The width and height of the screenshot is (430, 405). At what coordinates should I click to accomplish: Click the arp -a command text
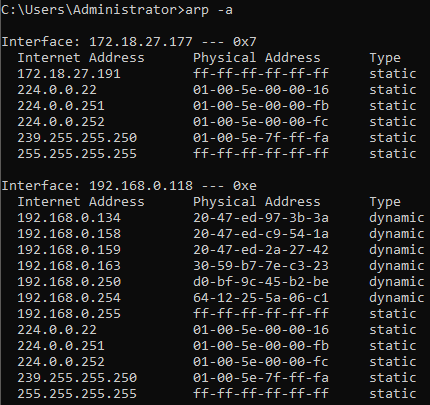(x=209, y=10)
